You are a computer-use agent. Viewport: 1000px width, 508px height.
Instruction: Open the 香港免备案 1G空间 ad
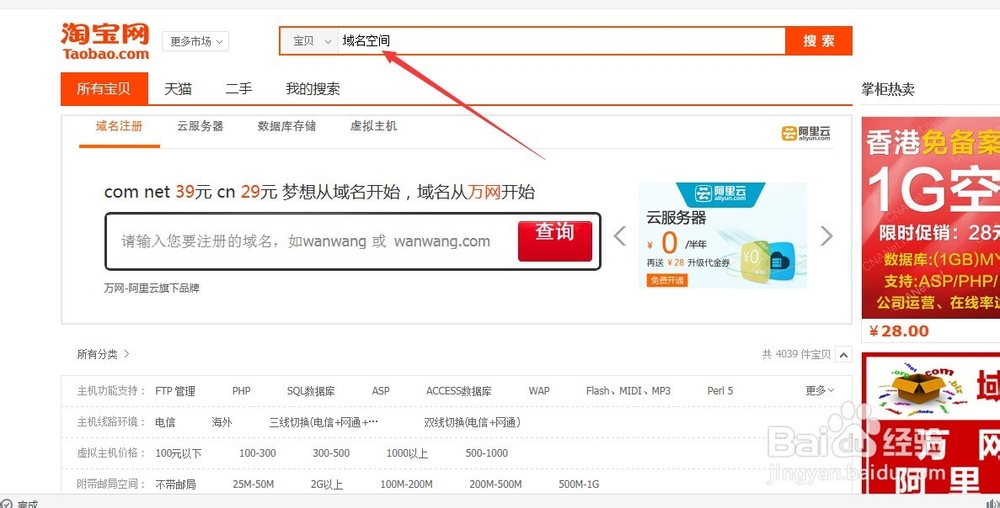click(930, 217)
